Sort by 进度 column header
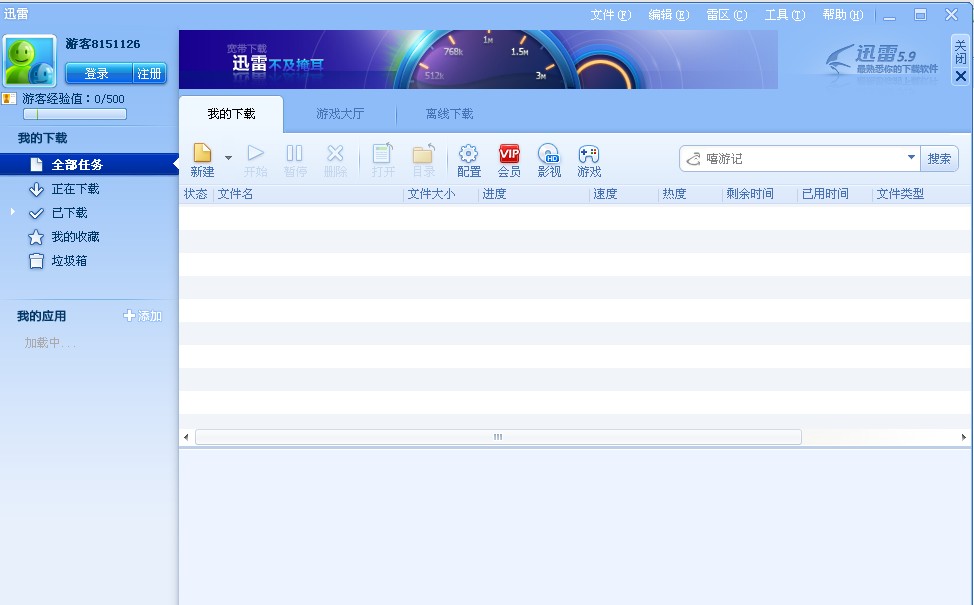Screen dimensions: 974x605 pos(494,194)
